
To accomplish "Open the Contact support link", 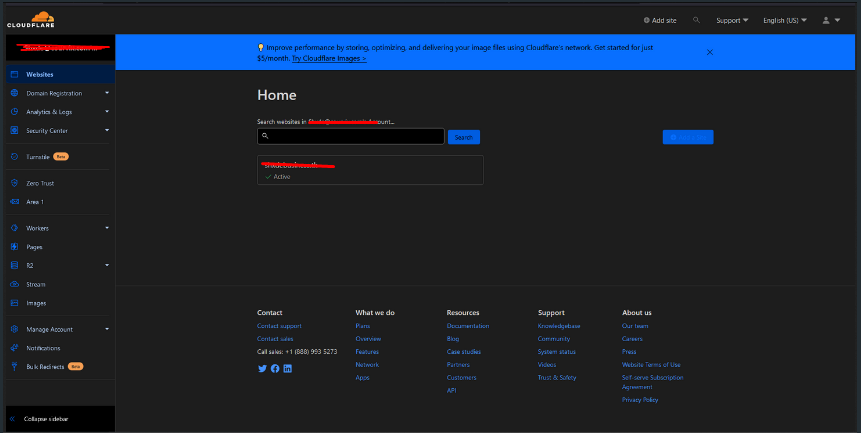I will 279,326.
